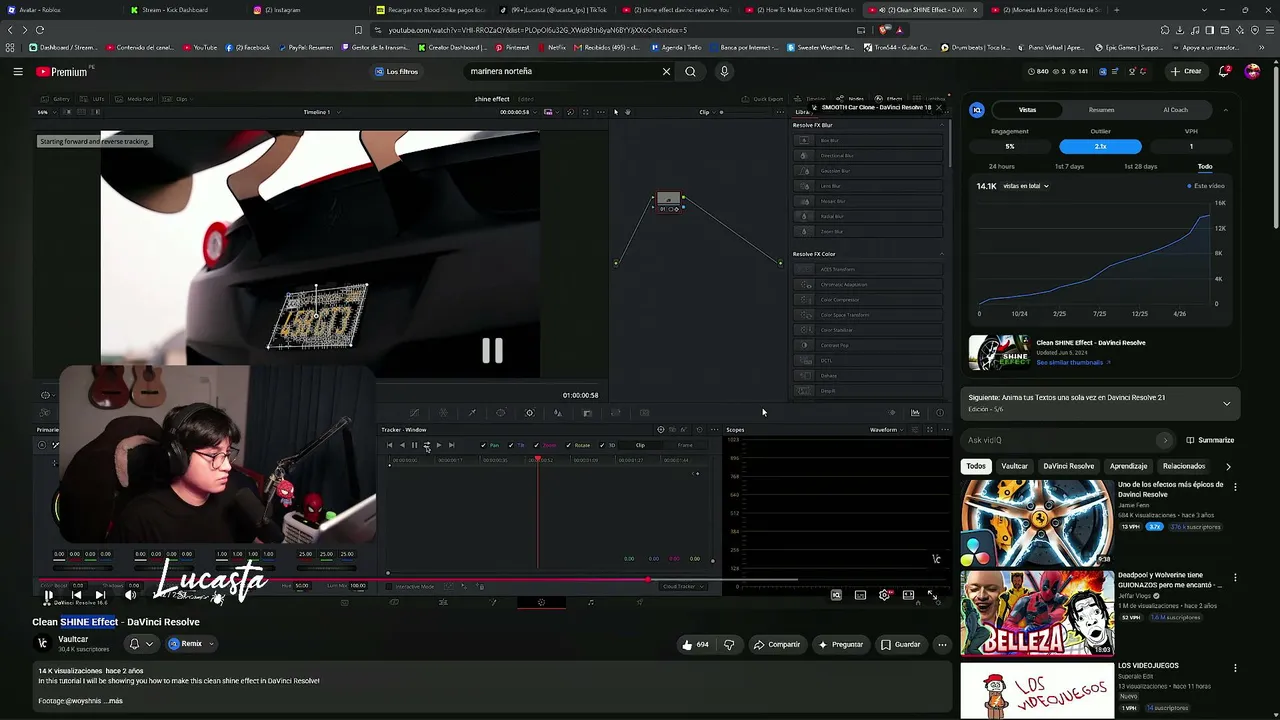
Task: Select the Aprendizaje filter chip
Action: [x=1128, y=466]
